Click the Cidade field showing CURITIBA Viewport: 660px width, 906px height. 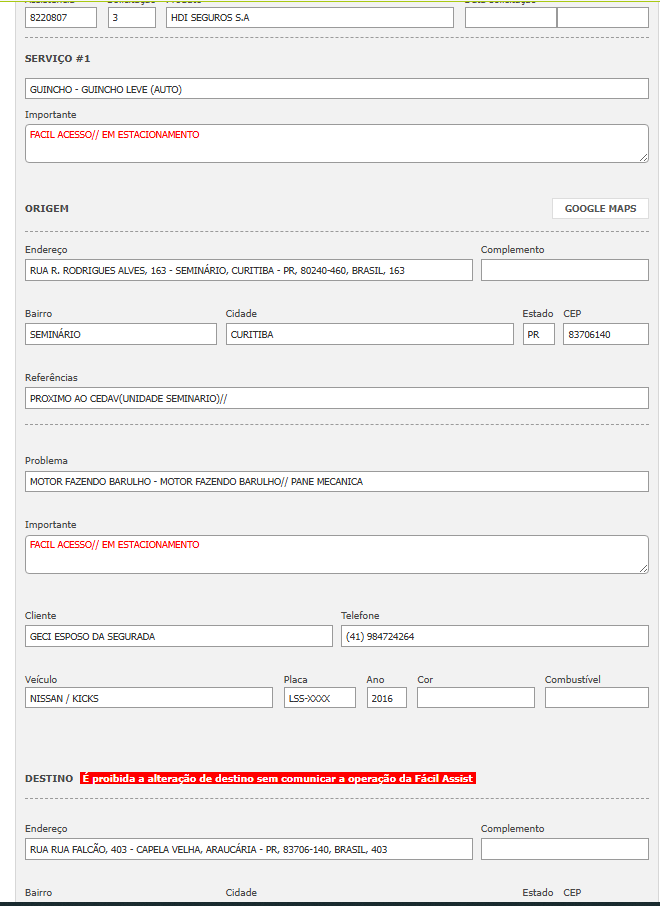click(369, 334)
